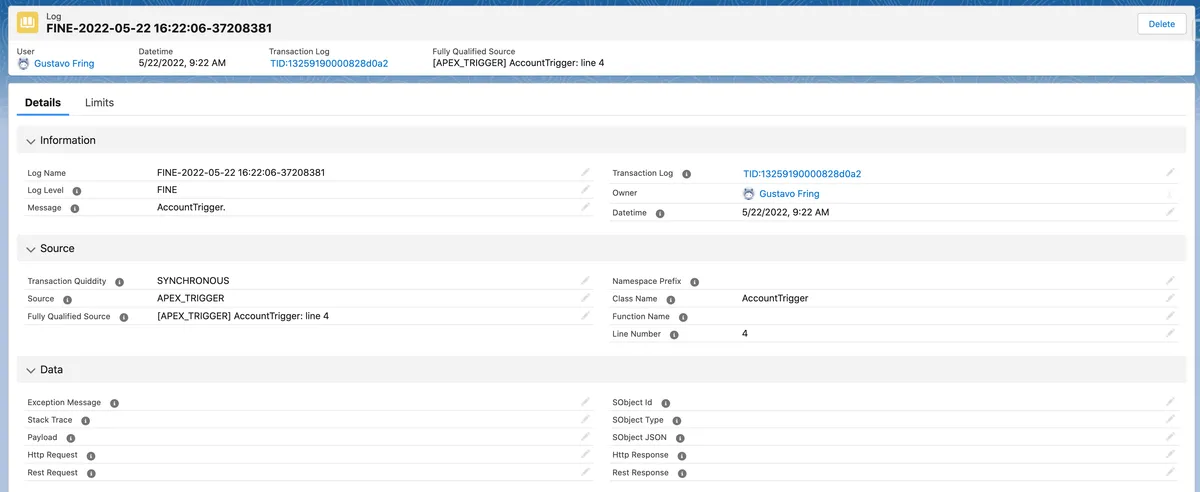The image size is (1200, 492).
Task: Click the yellow Log record icon
Action: tap(28, 23)
